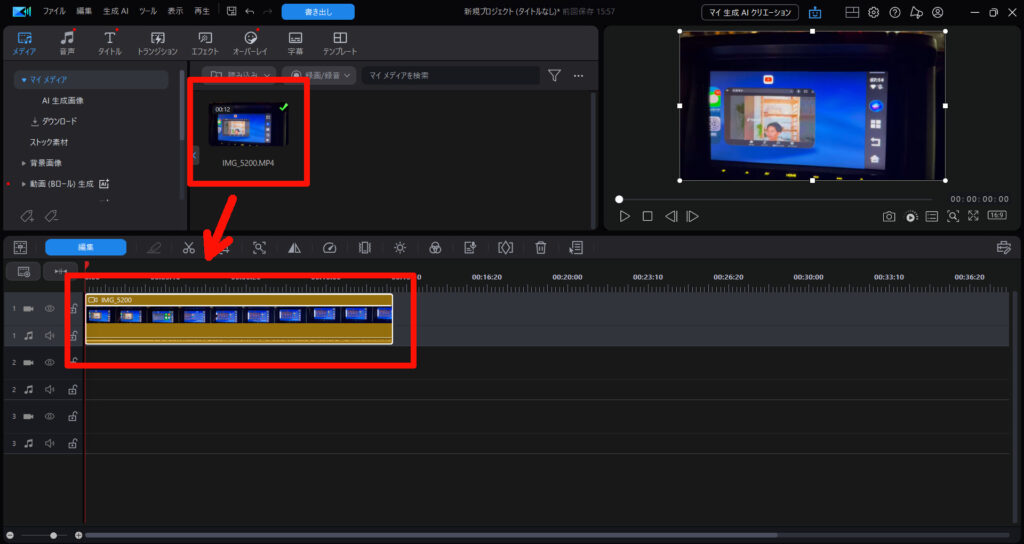Open the 録画/録音 record dropdown

coord(319,75)
